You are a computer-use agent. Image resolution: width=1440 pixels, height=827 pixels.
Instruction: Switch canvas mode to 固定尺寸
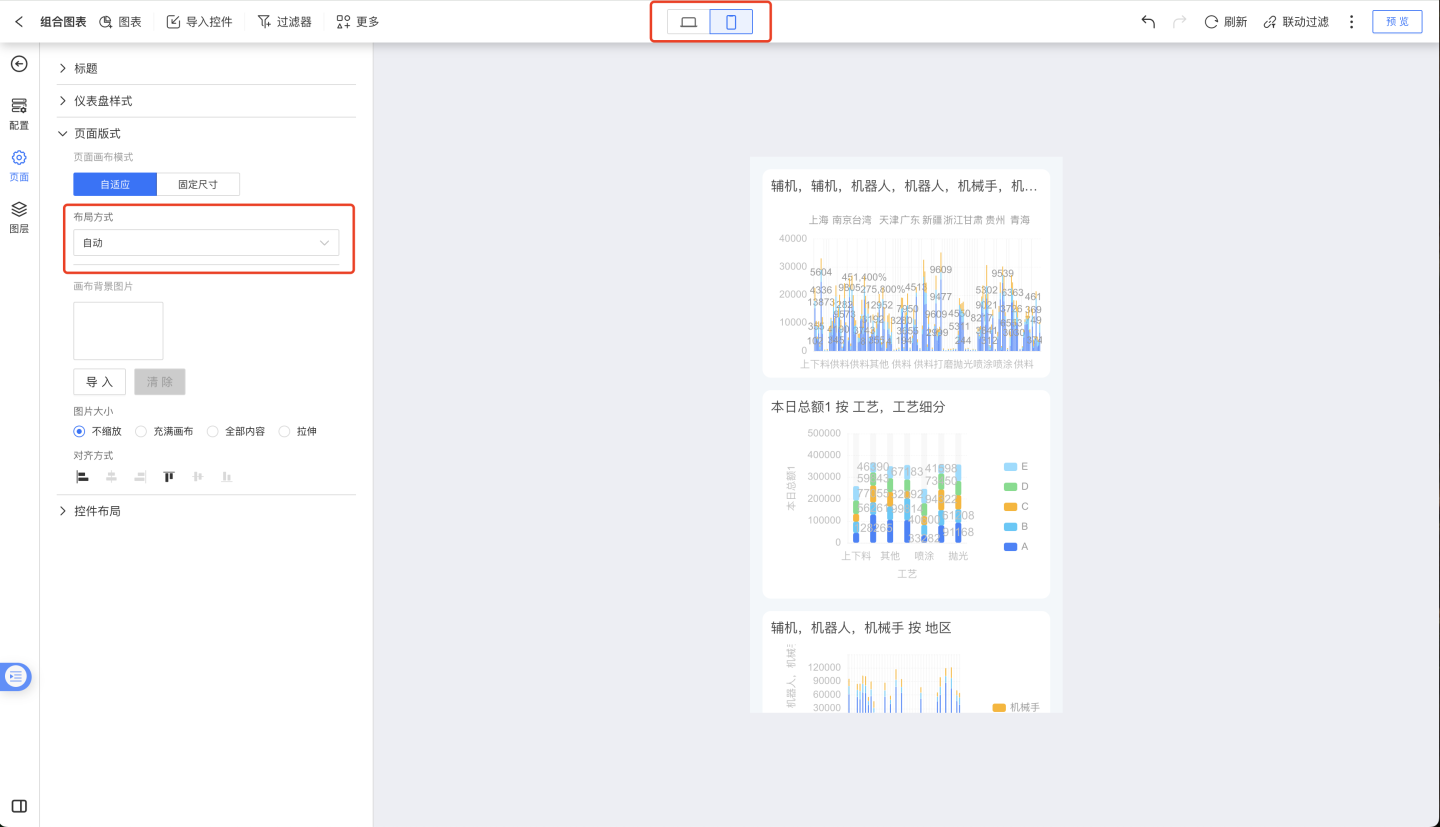[198, 184]
